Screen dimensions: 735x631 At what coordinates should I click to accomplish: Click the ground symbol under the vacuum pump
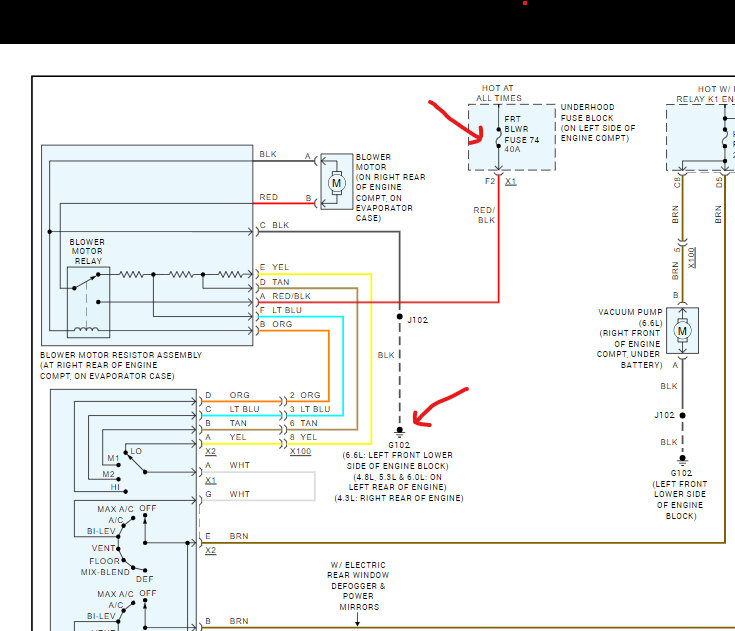tap(682, 460)
